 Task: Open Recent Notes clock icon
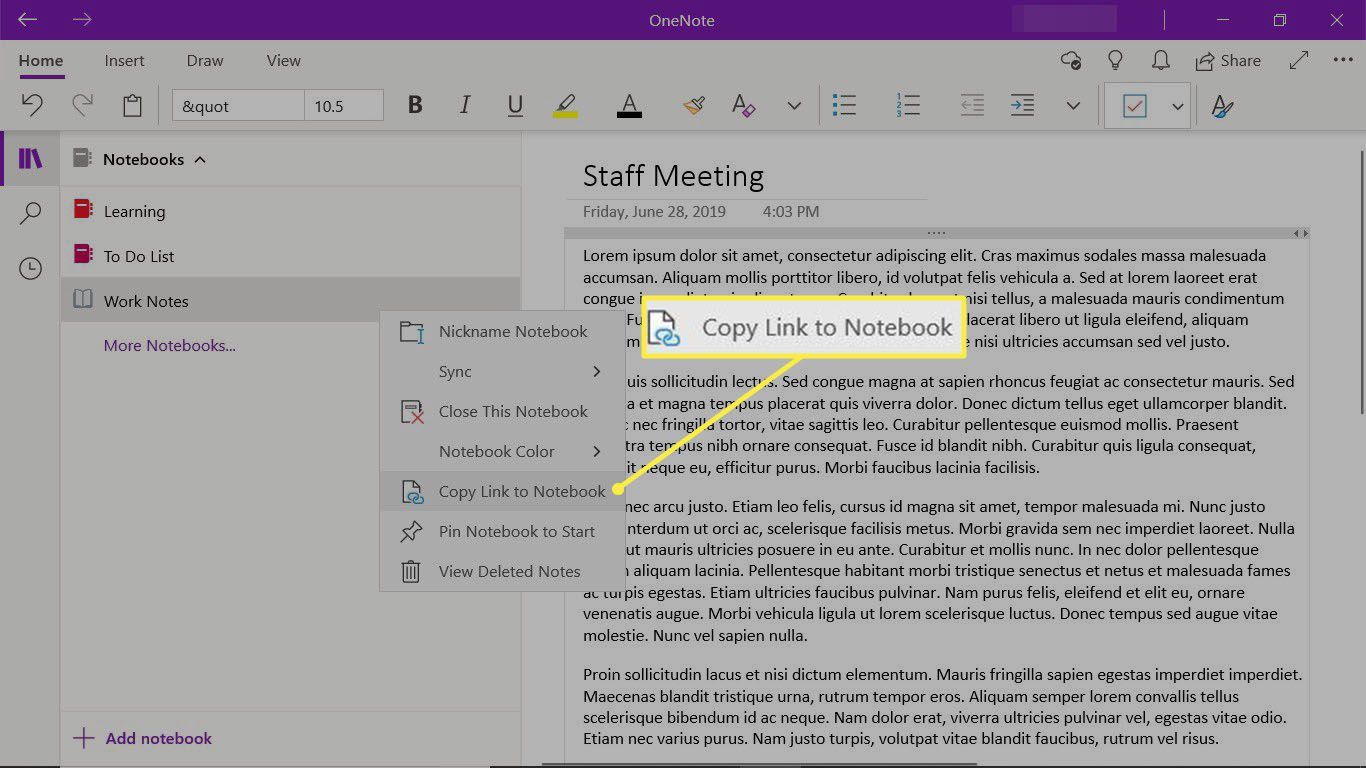coord(31,268)
